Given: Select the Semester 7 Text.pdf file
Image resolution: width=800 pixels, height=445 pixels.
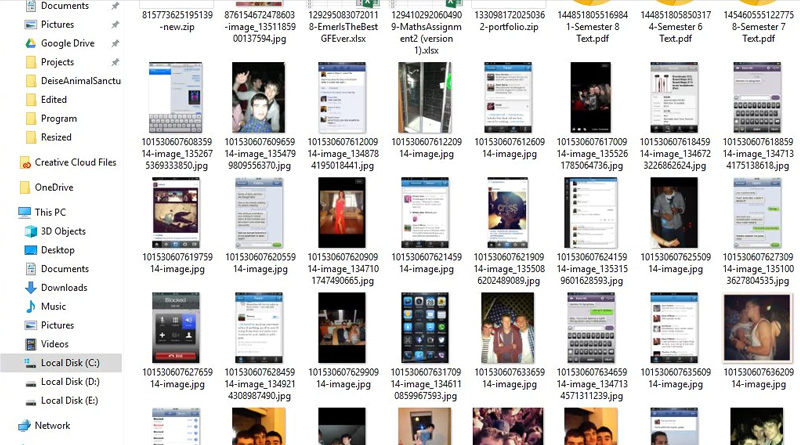Looking at the screenshot, I should [759, 27].
